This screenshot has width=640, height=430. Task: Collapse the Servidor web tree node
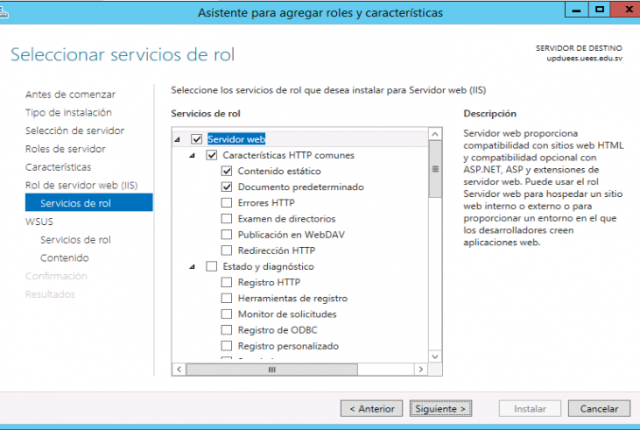[178, 140]
